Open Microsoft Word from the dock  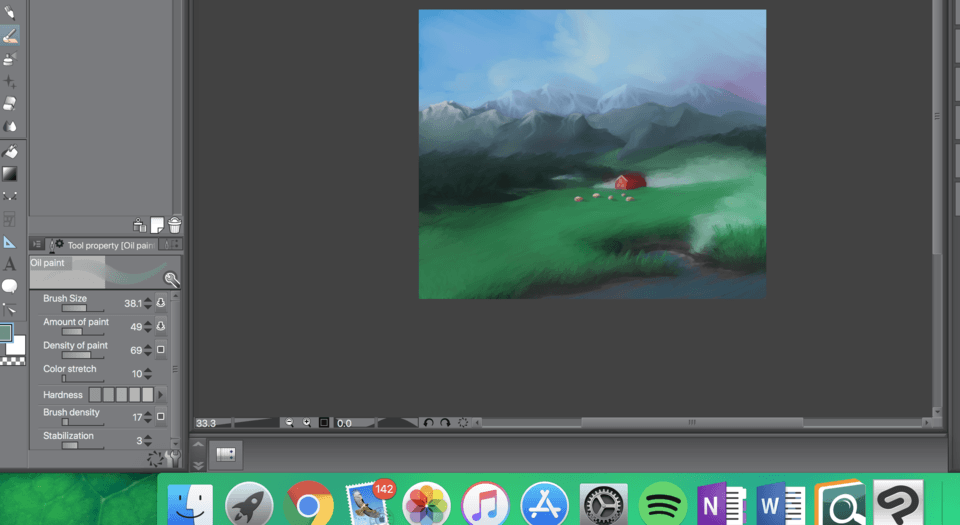780,505
